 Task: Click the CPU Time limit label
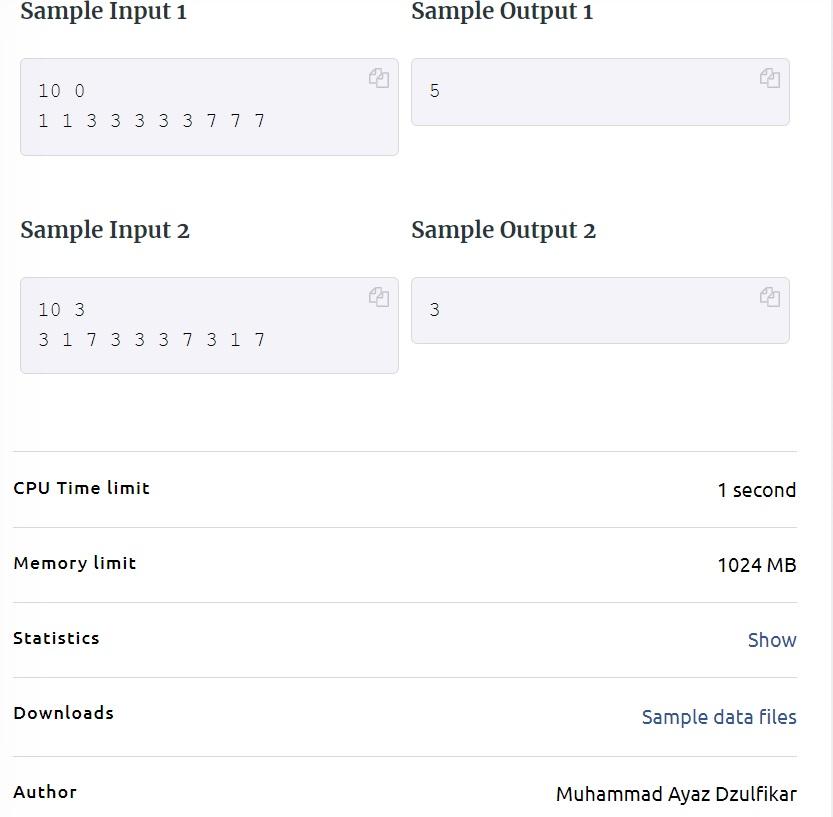pyautogui.click(x=81, y=488)
